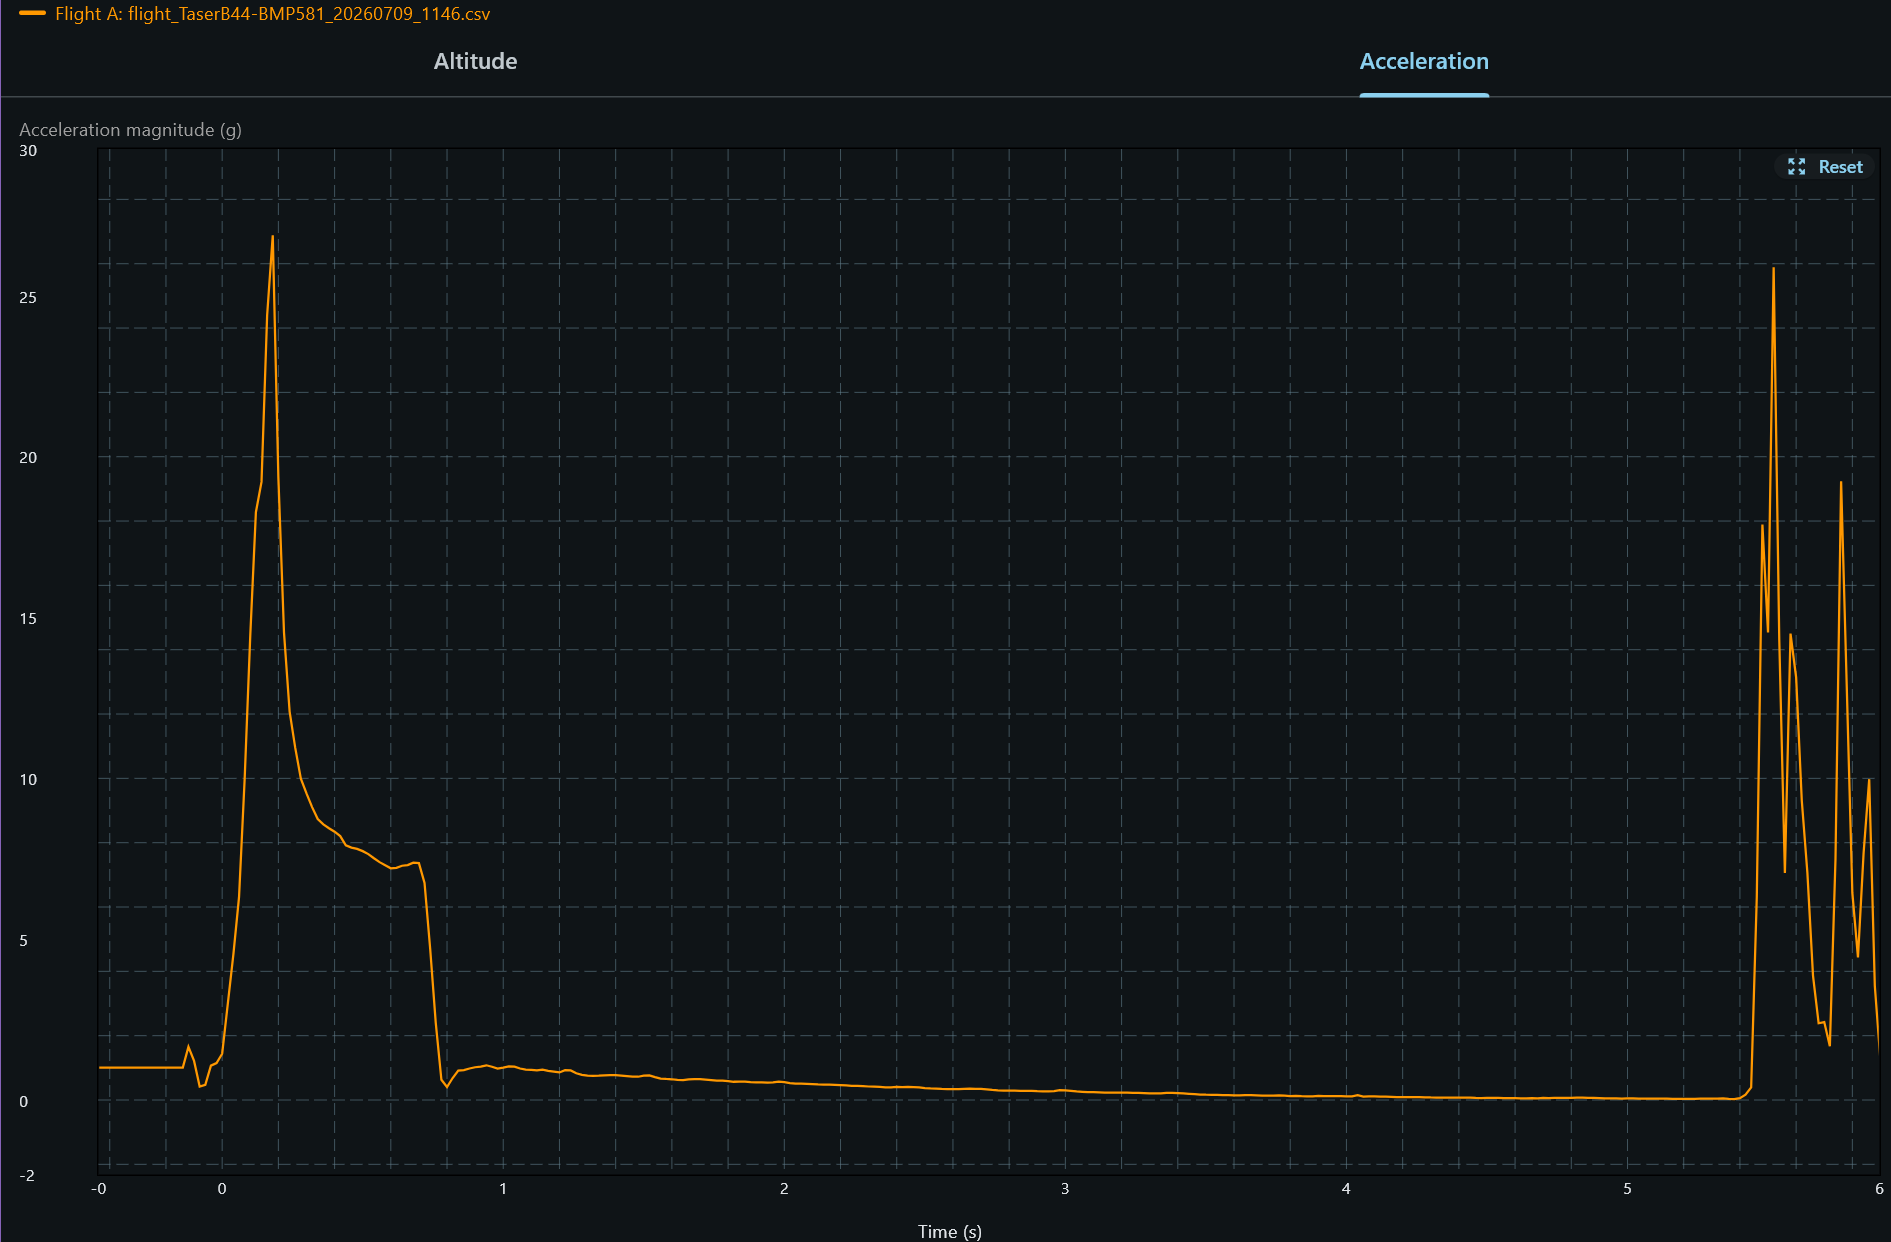Select the Acceleration tab
Viewport: 1891px width, 1242px height.
coord(1424,61)
